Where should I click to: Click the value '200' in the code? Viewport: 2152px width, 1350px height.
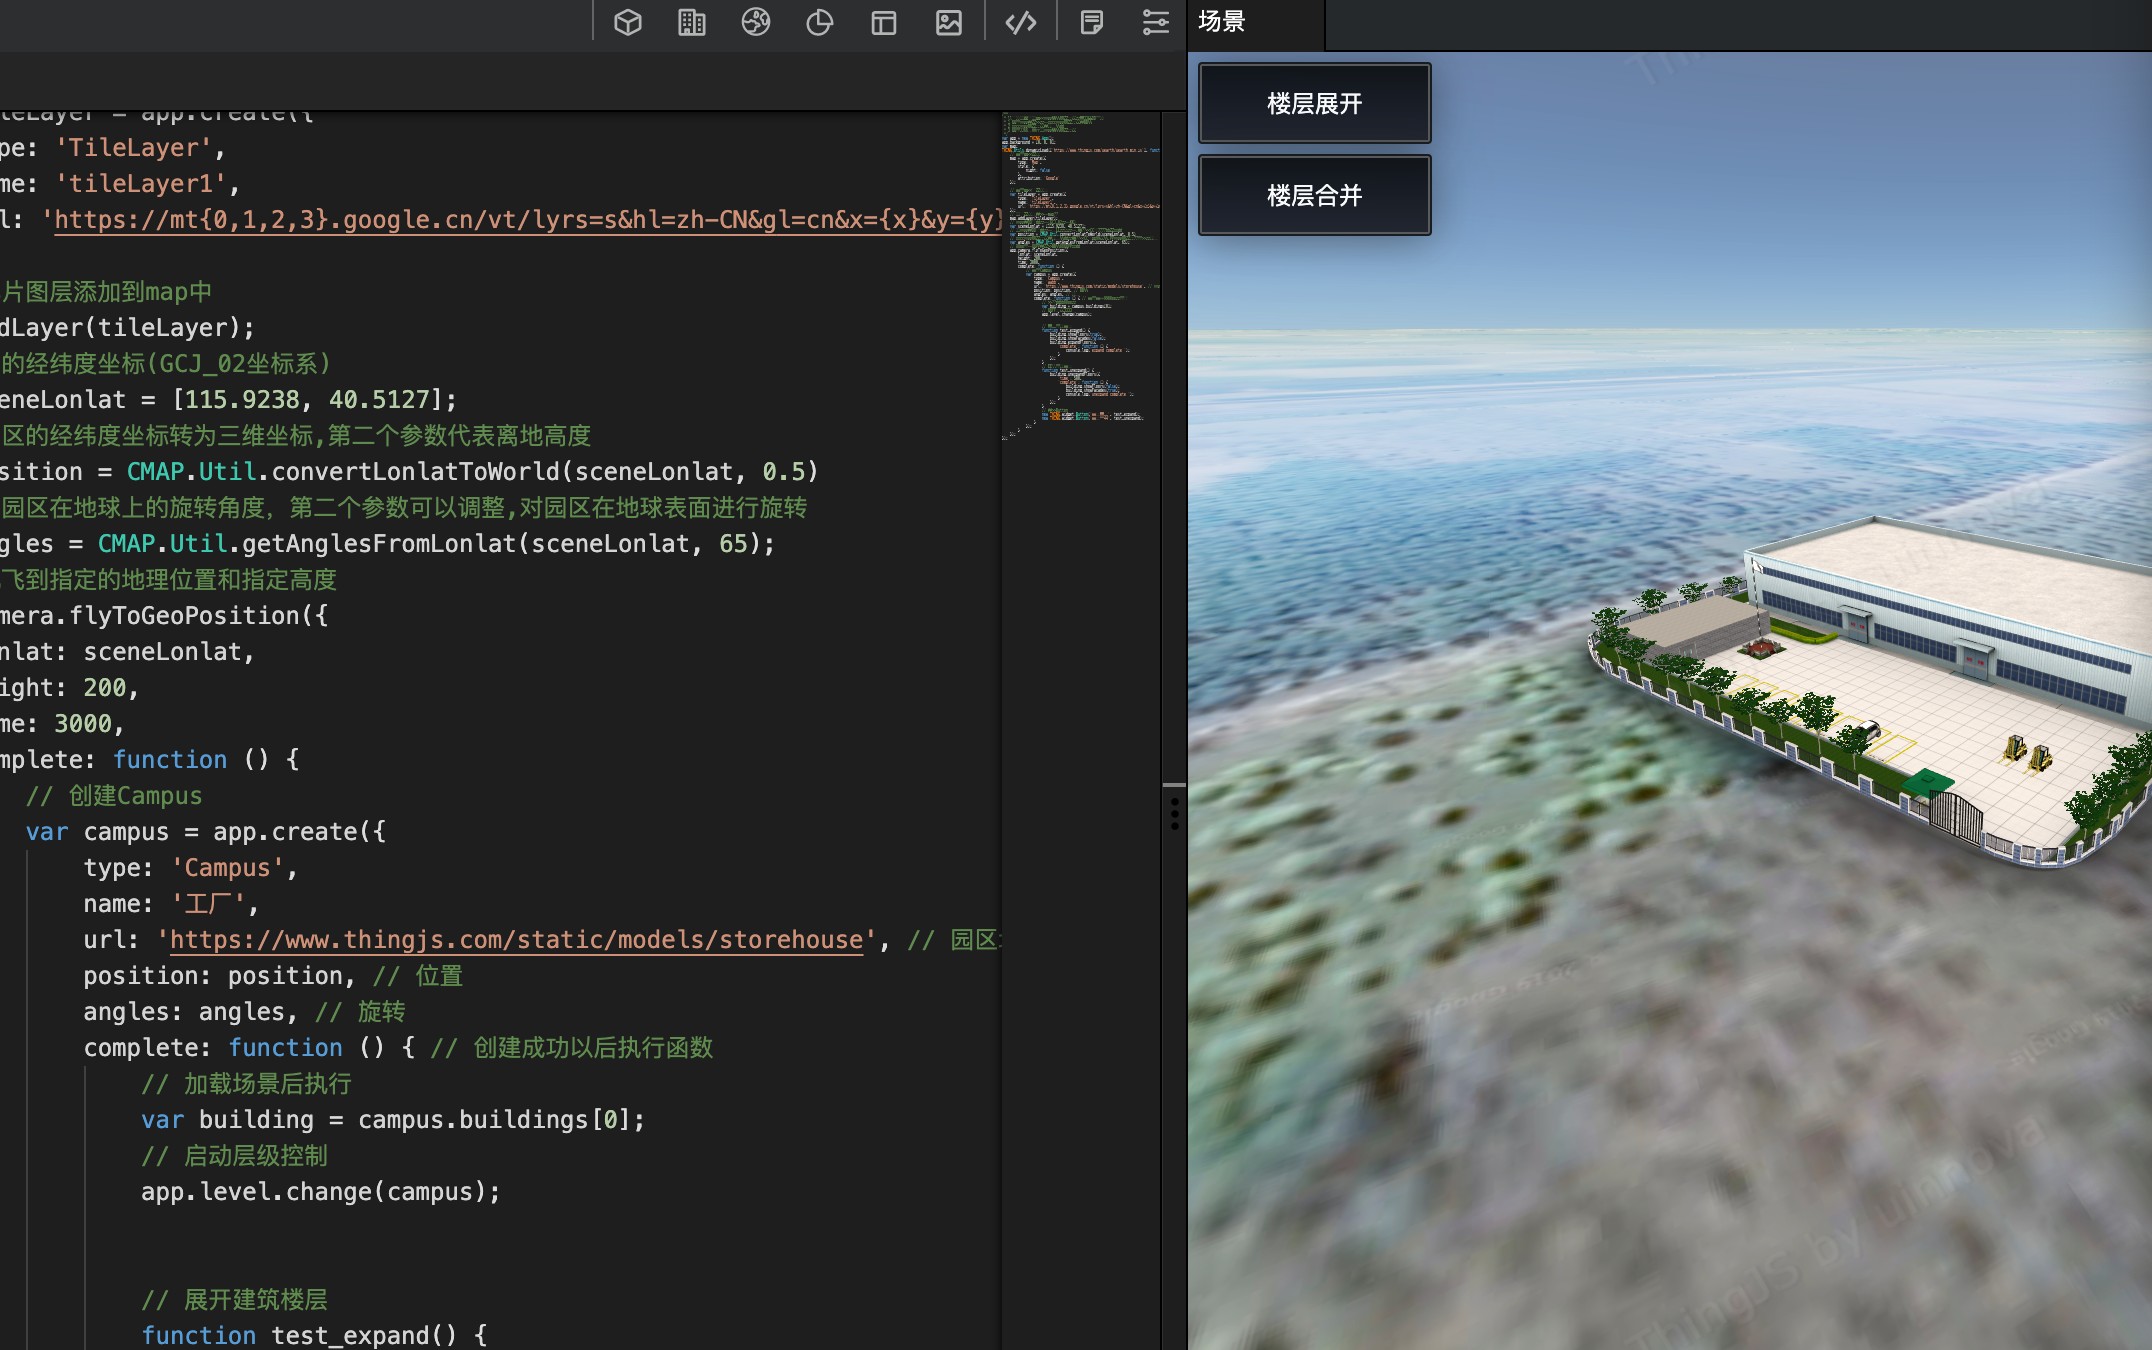click(105, 688)
